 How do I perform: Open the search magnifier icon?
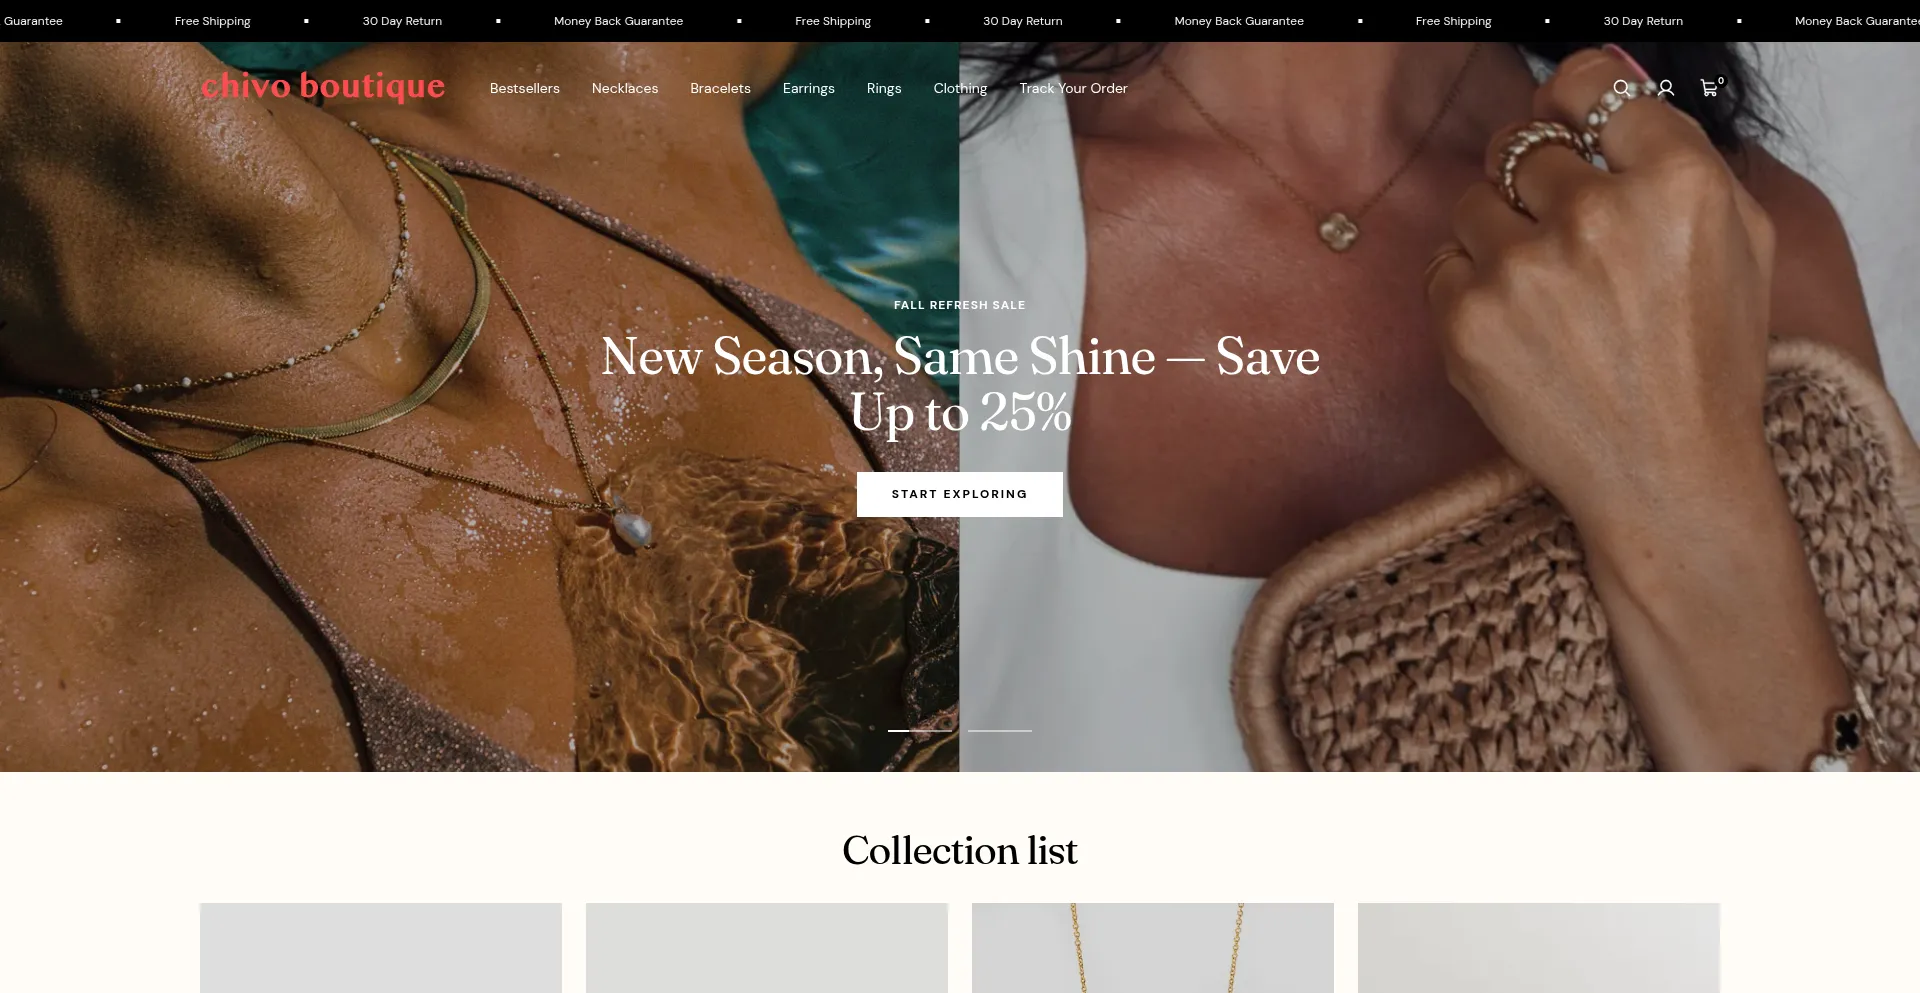pyautogui.click(x=1622, y=88)
